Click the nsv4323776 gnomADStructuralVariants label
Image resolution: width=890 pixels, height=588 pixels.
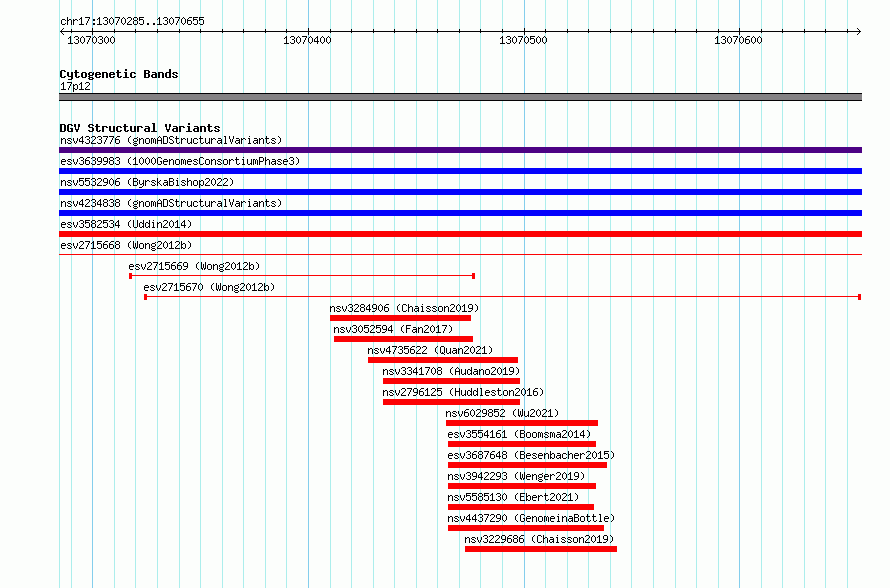tap(171, 140)
